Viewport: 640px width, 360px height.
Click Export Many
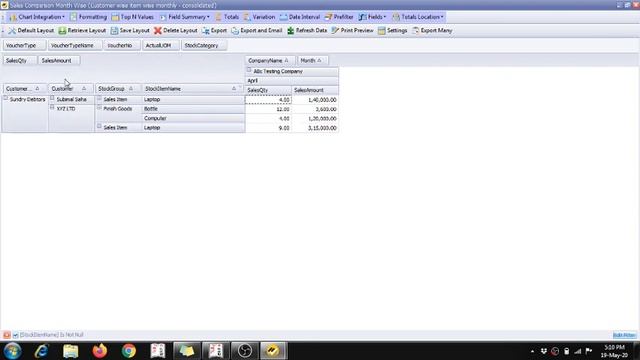click(432, 31)
